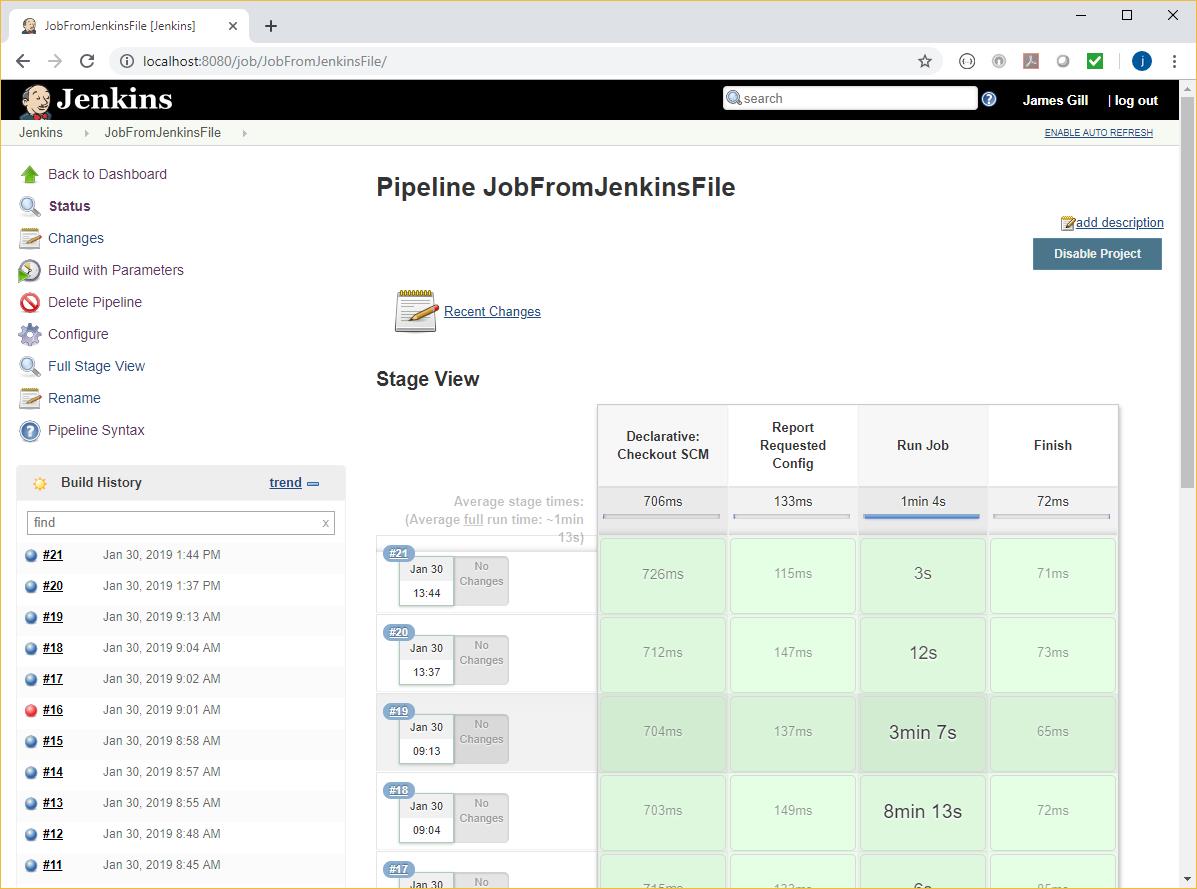Viewport: 1197px width, 889px height.
Task: Click the Run Job average time progress bar
Action: pos(921,517)
